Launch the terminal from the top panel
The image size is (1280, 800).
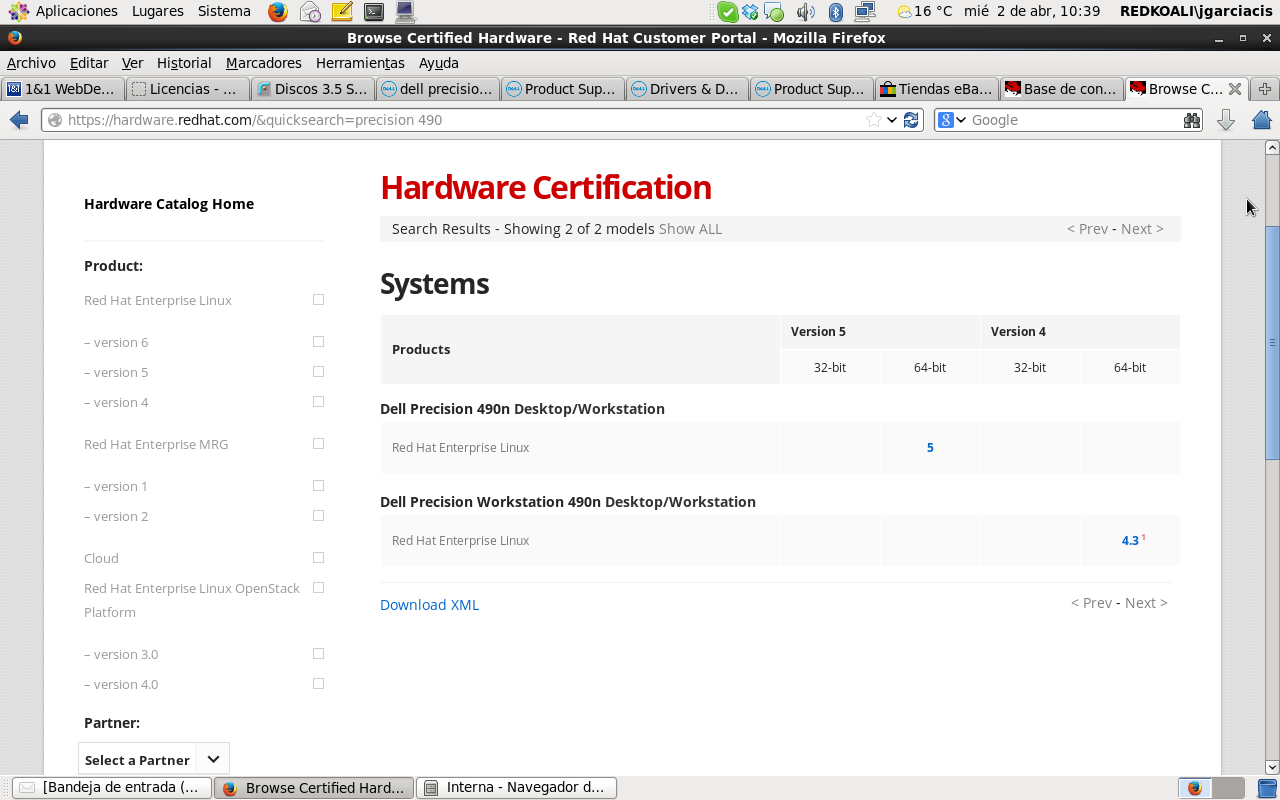(x=373, y=12)
